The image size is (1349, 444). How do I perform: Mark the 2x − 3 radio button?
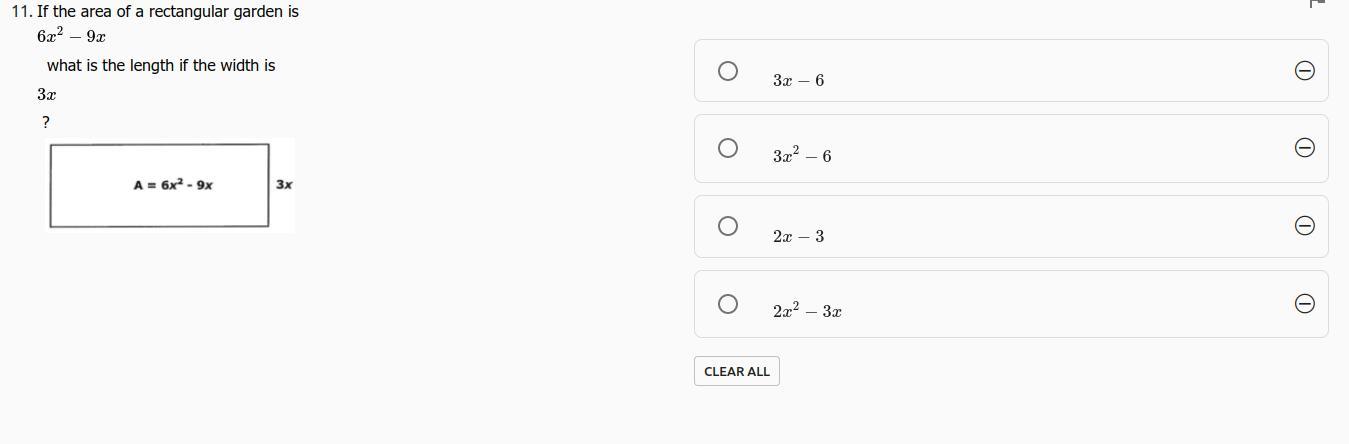click(x=728, y=226)
